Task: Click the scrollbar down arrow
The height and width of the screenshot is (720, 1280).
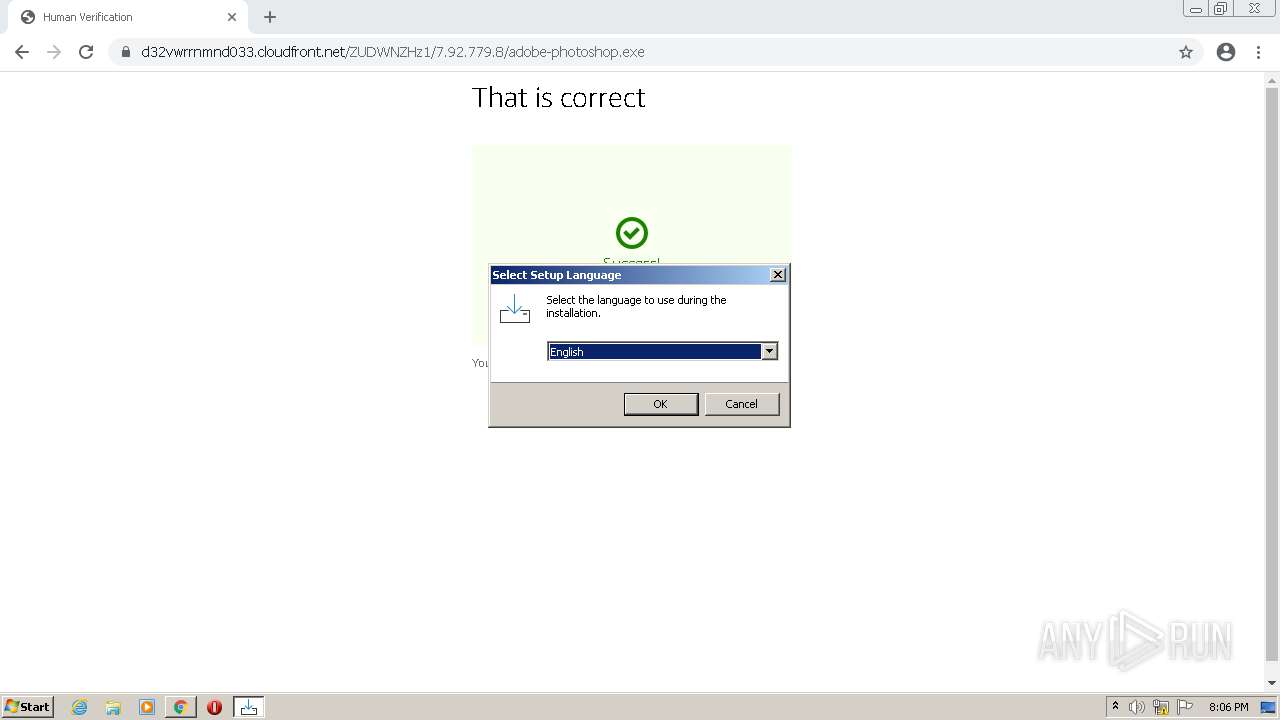Action: point(1272,683)
